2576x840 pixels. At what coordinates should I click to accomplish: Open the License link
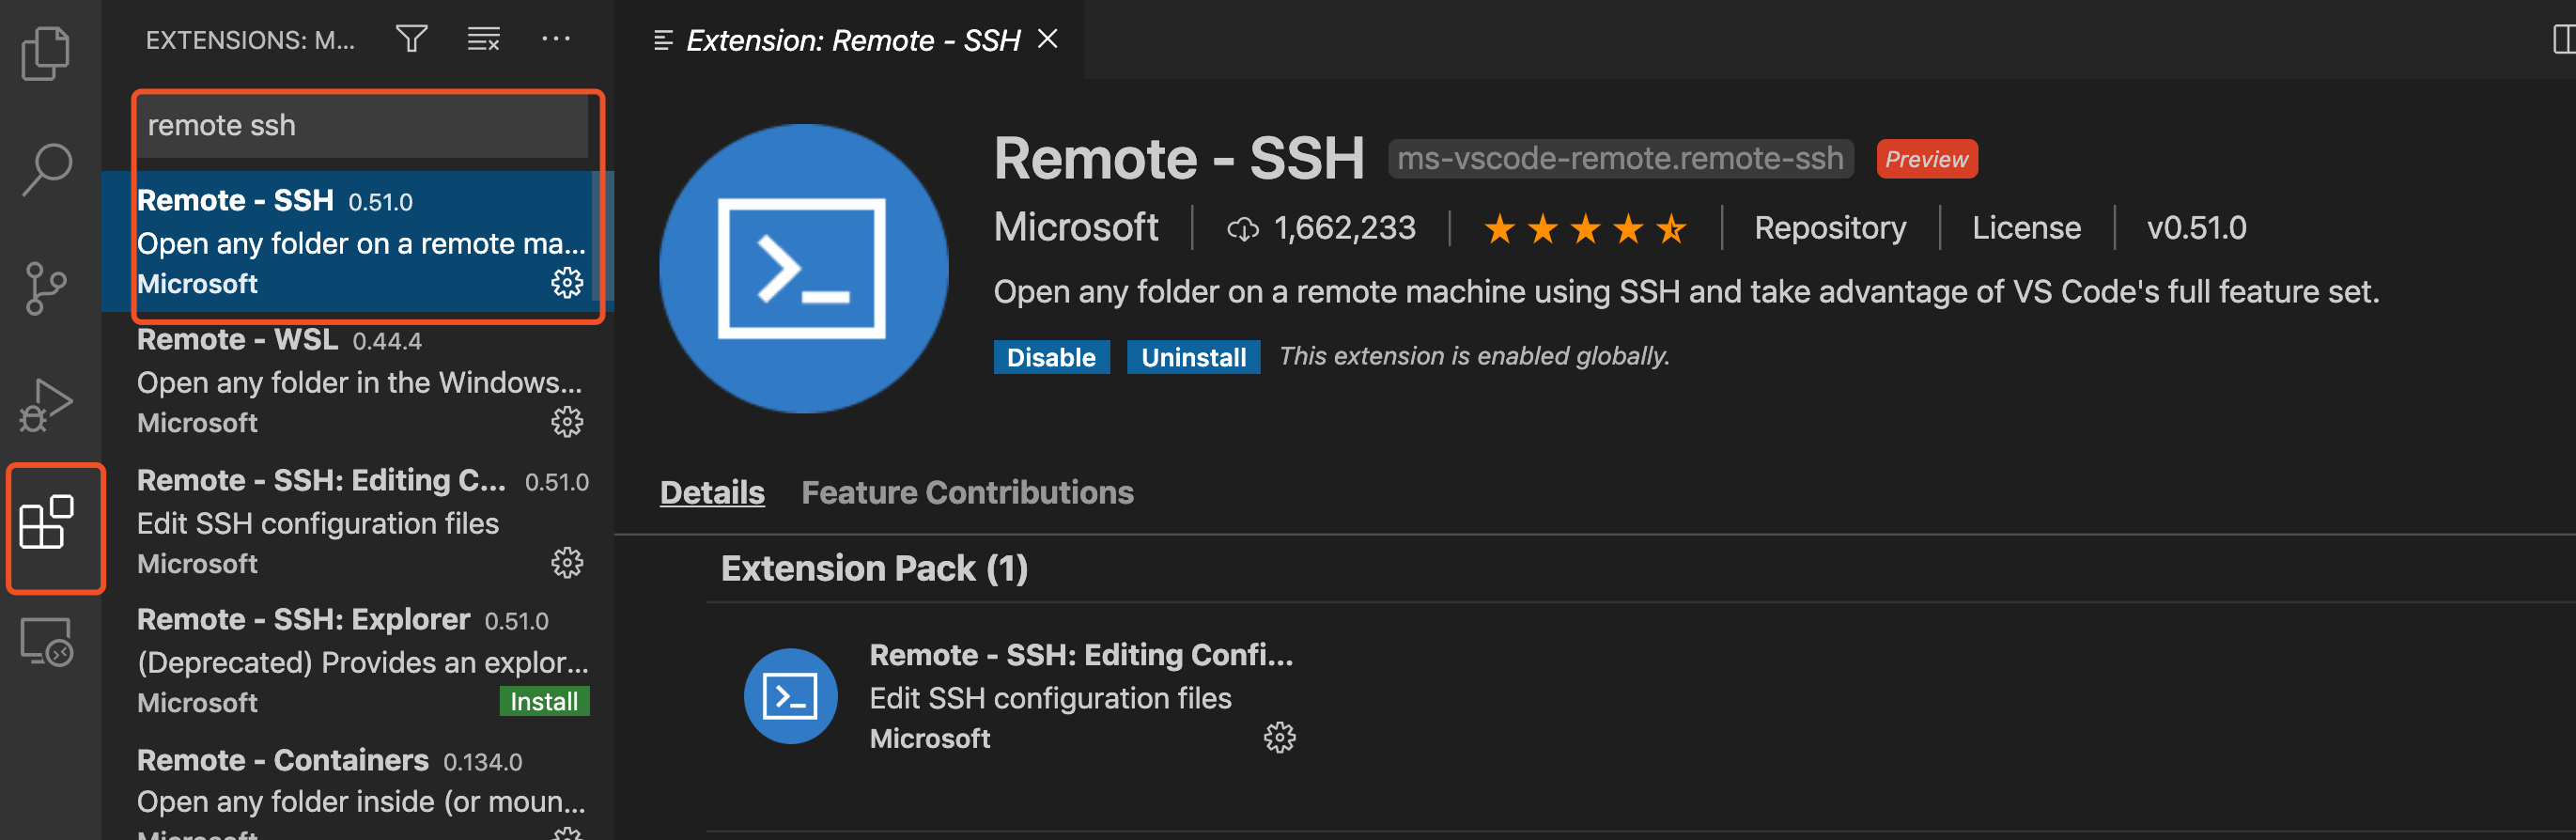point(2026,228)
